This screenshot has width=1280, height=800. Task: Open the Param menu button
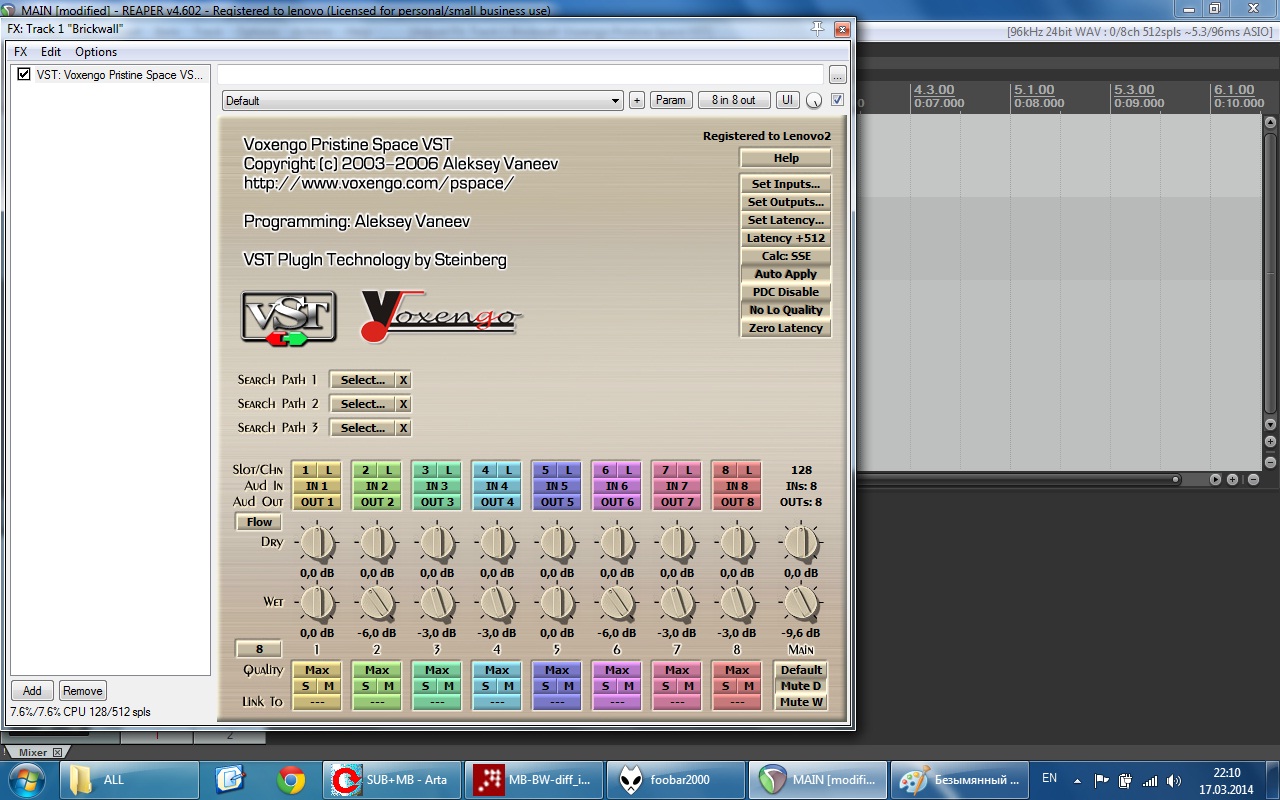[x=671, y=100]
